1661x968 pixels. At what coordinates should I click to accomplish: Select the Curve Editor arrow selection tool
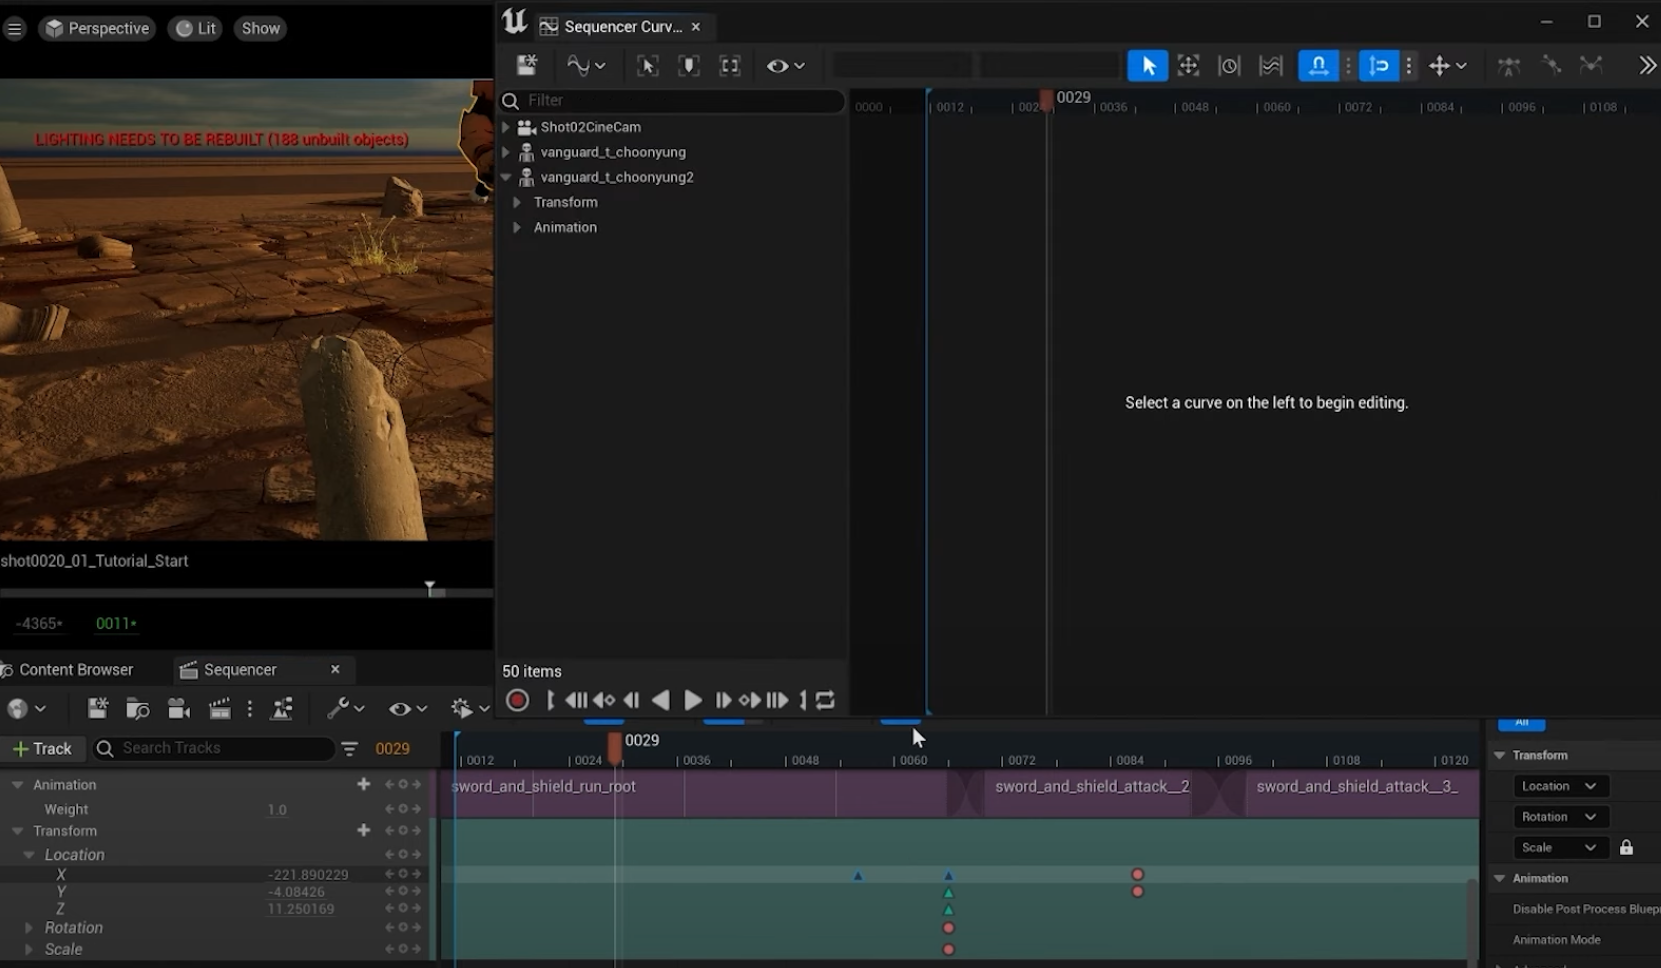[x=1147, y=66]
